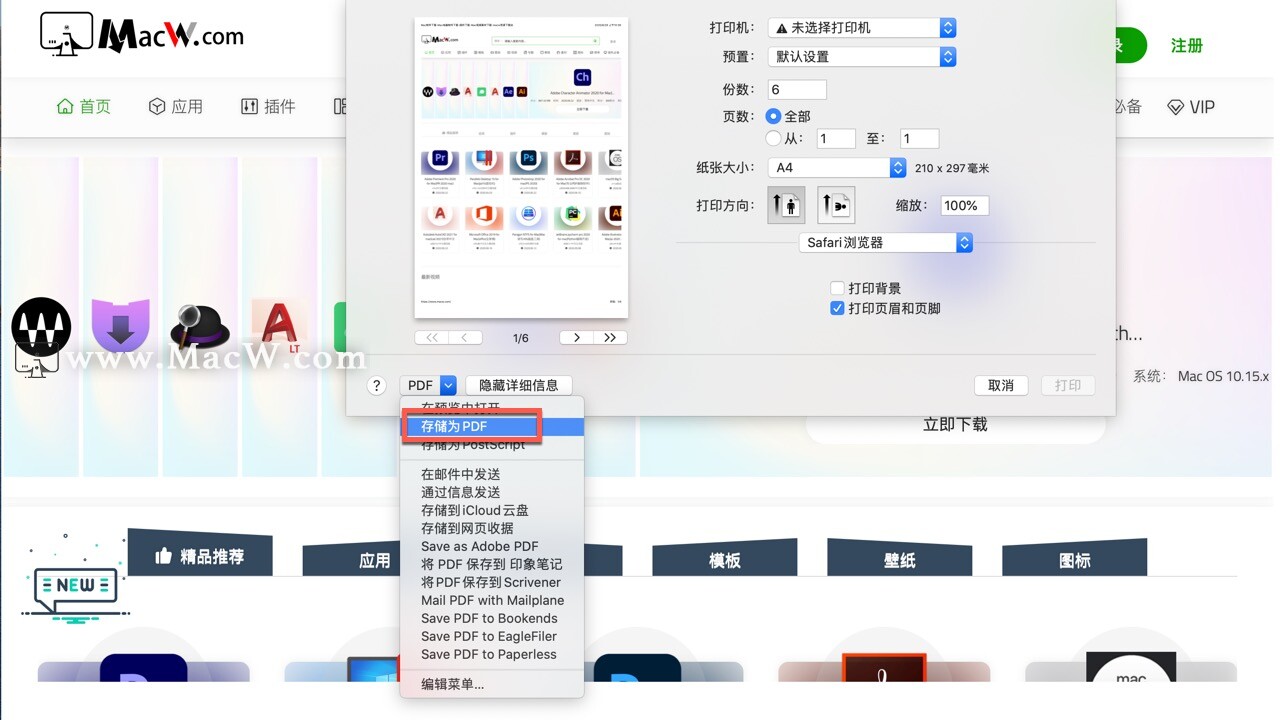Select the 应用 category tab
The width and height of the screenshot is (1280, 720).
(375, 560)
